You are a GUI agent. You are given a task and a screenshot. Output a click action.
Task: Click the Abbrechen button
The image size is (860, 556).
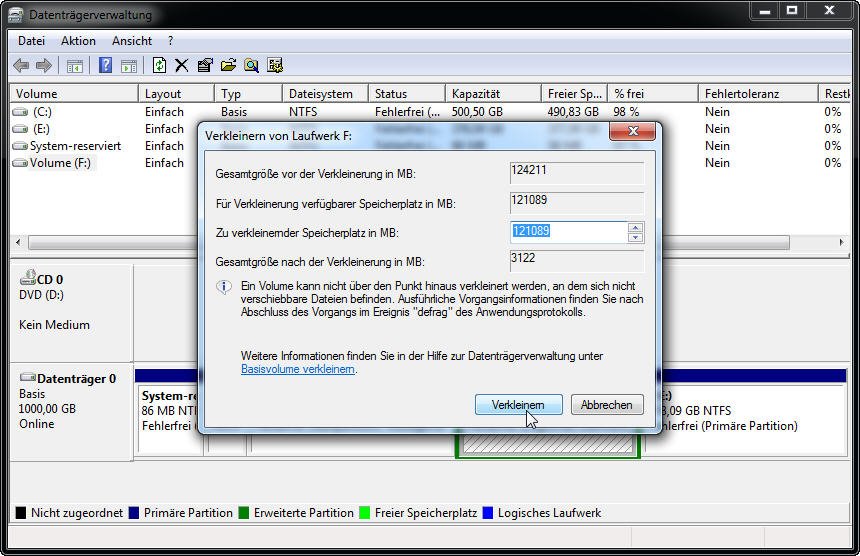[607, 405]
